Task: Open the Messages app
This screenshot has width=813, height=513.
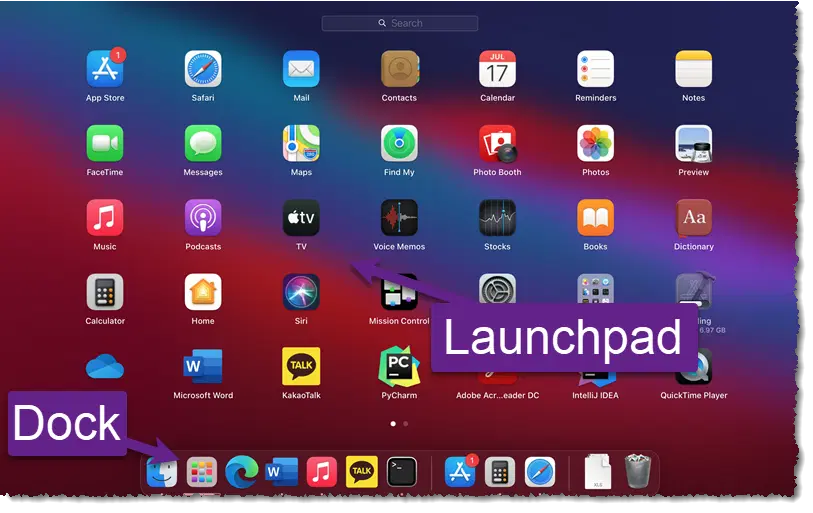Action: (x=203, y=143)
